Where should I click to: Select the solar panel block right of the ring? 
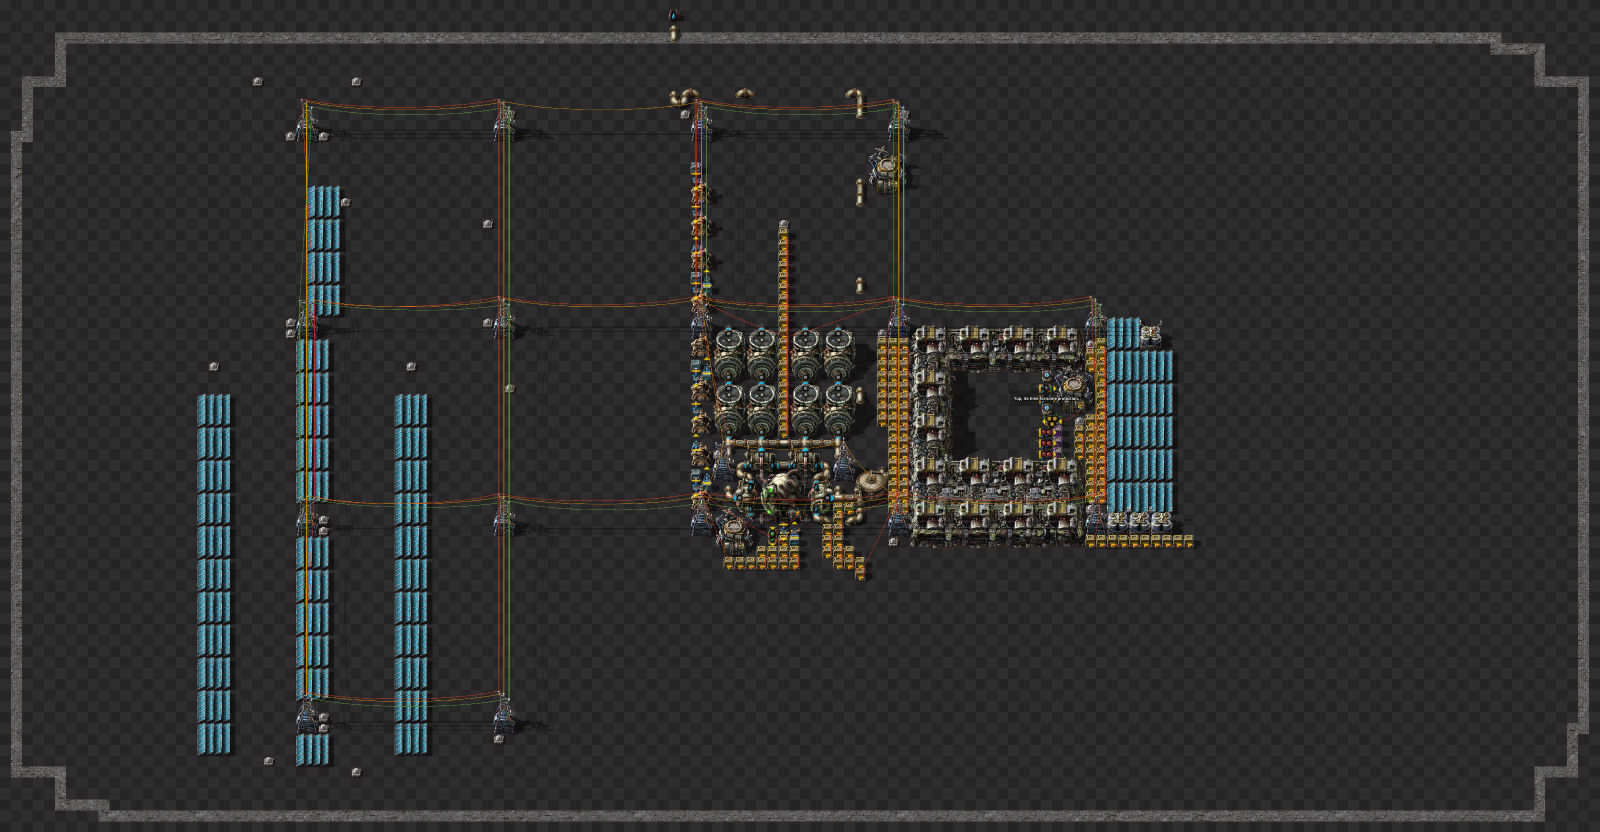pyautogui.click(x=1139, y=415)
